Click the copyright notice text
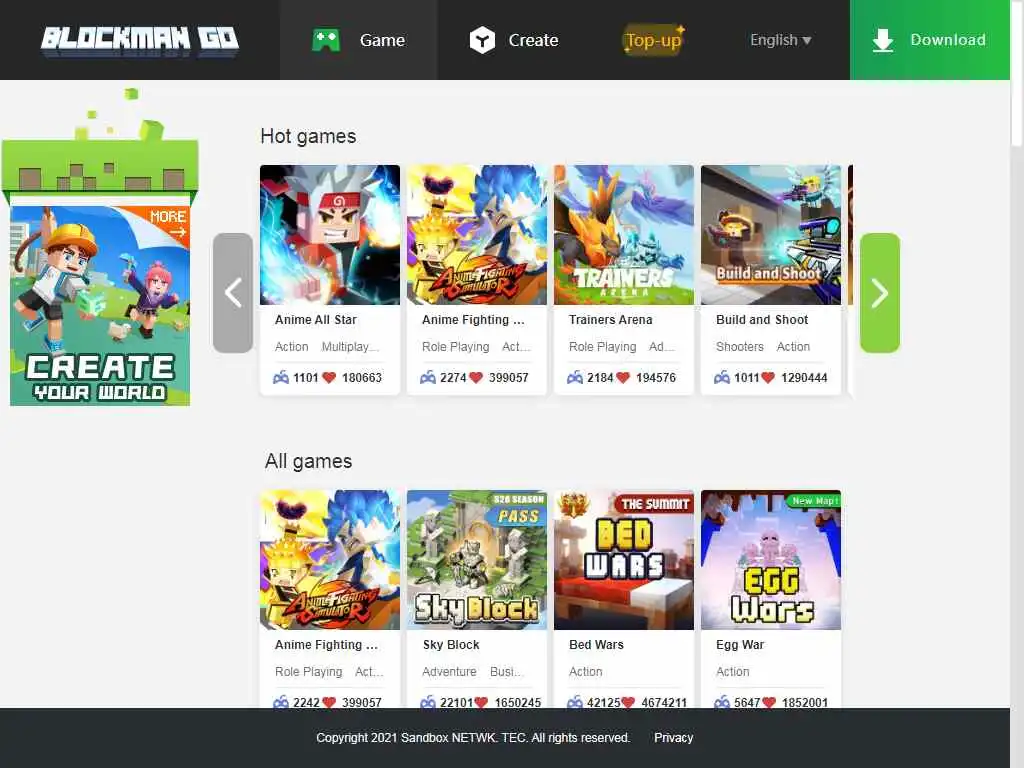The height and width of the screenshot is (768, 1024). tap(473, 738)
